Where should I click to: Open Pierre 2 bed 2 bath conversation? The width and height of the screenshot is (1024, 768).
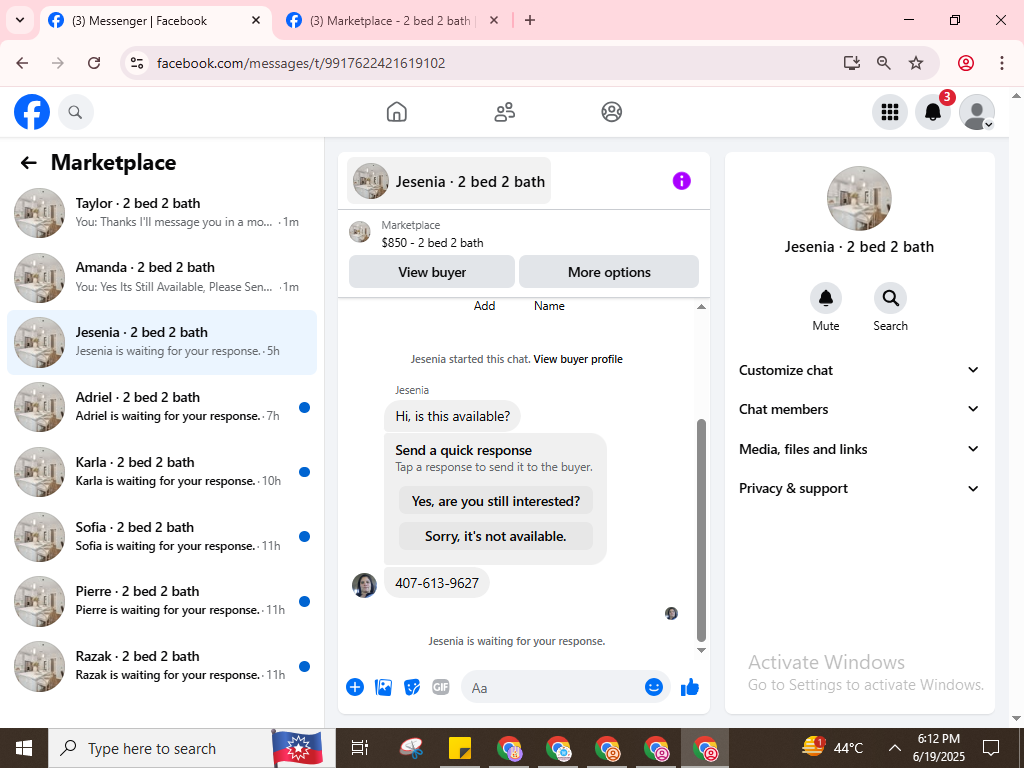coord(162,600)
